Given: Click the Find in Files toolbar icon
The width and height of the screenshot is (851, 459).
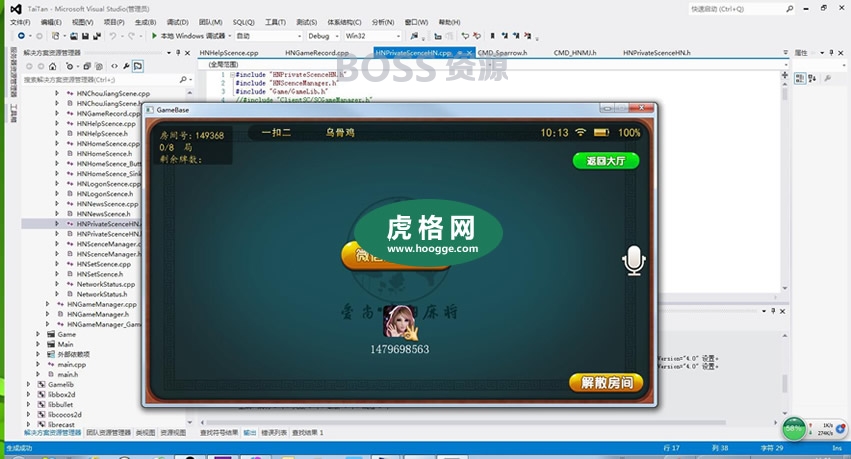Looking at the screenshot, I should pos(414,36).
